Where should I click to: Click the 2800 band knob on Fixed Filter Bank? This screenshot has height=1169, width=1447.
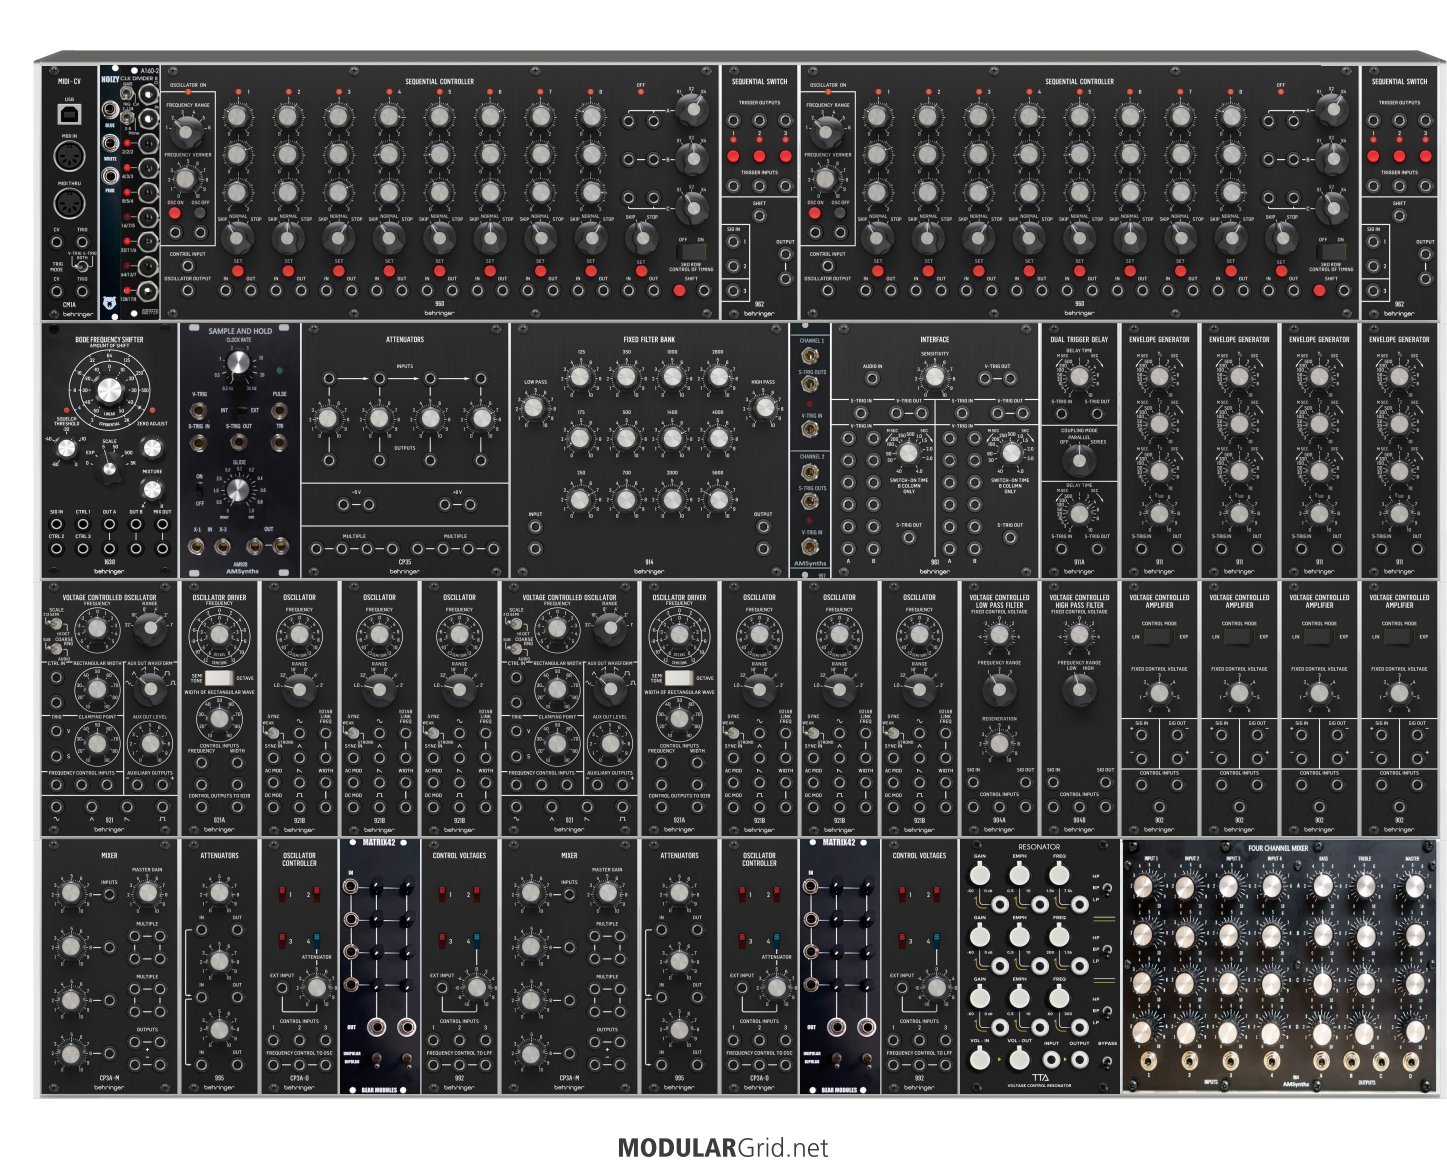point(718,377)
